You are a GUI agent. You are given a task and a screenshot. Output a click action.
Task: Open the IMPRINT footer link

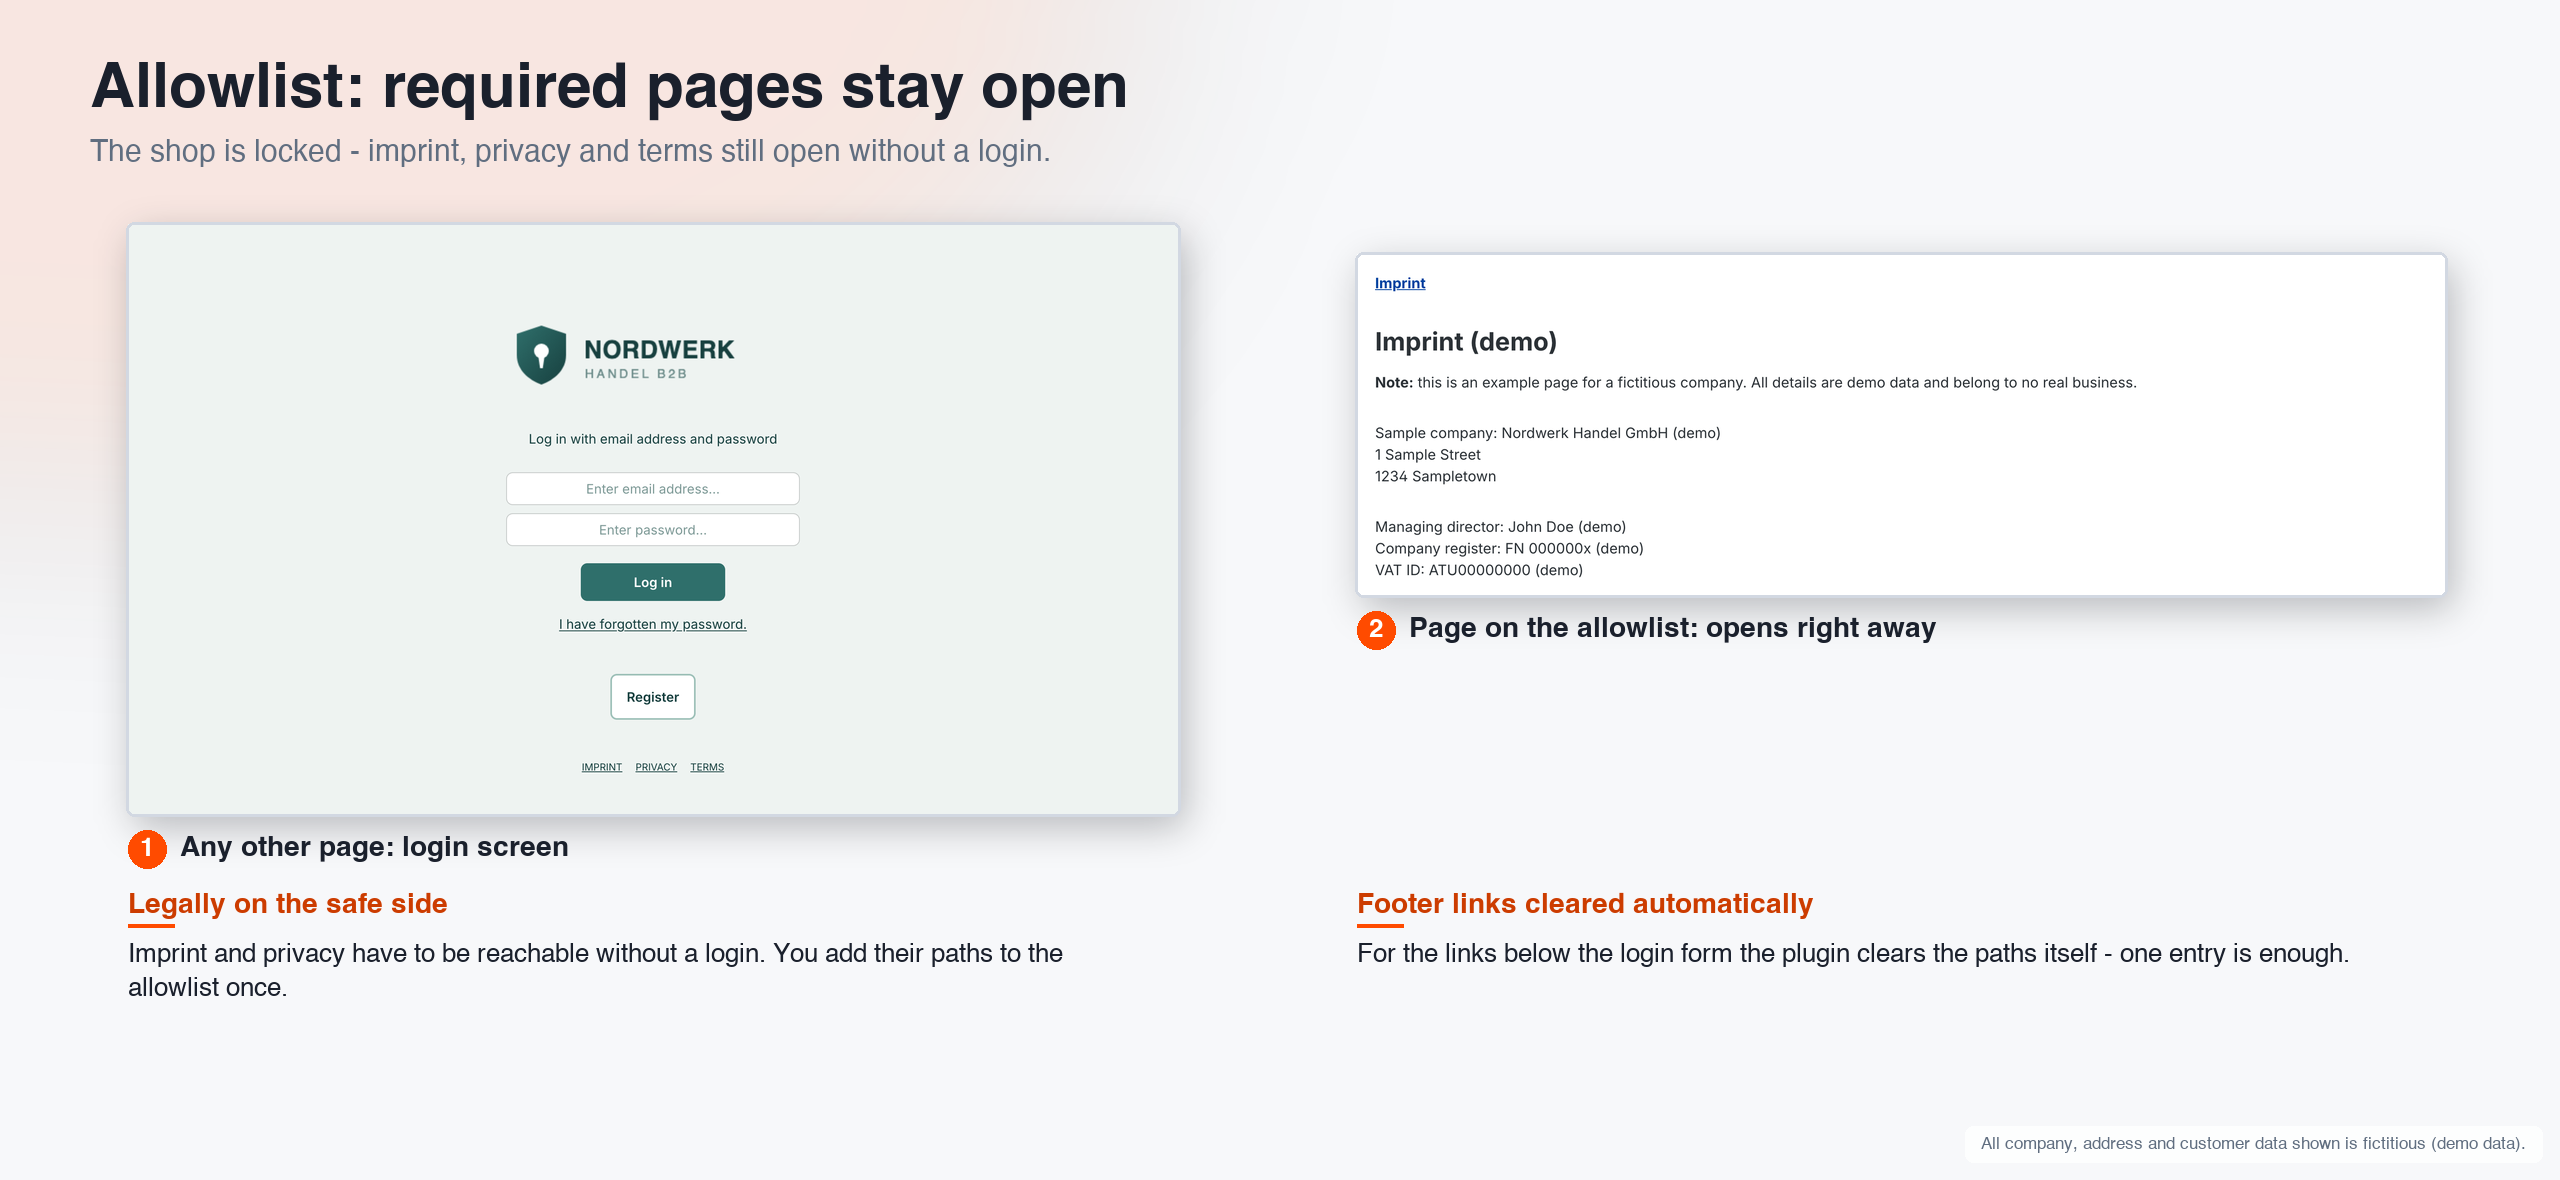point(602,767)
